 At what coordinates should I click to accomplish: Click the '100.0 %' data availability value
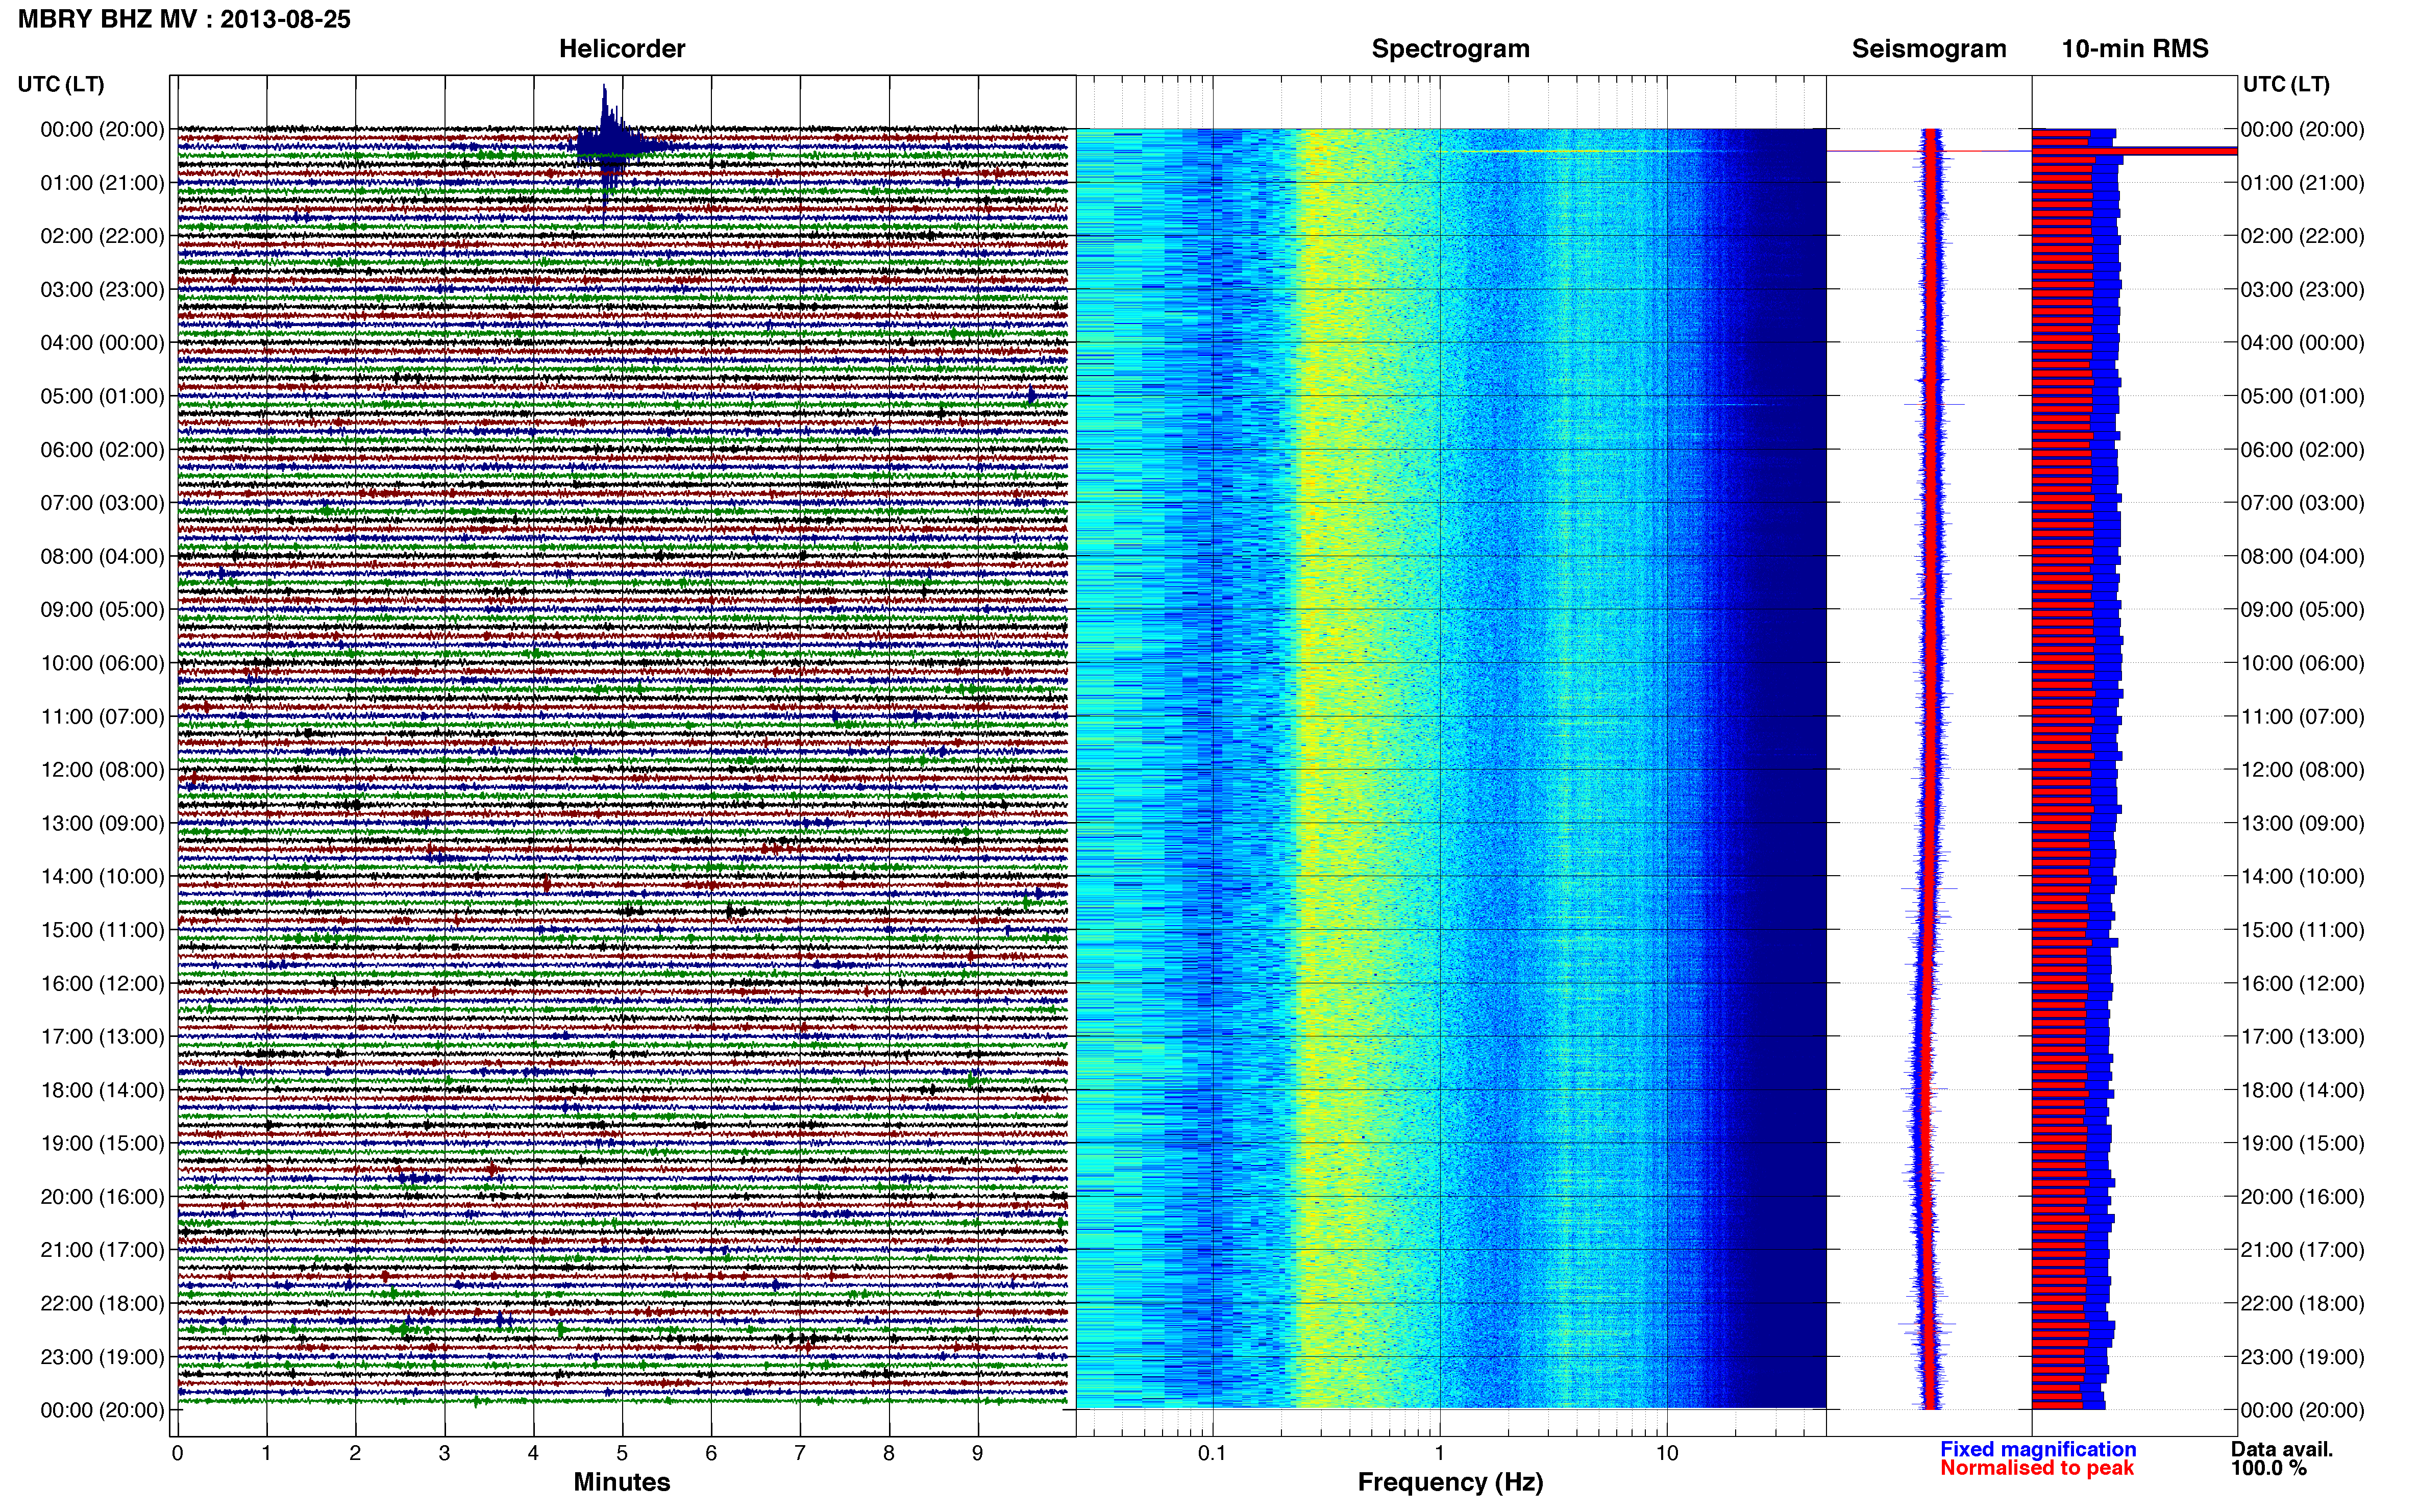2268,1468
